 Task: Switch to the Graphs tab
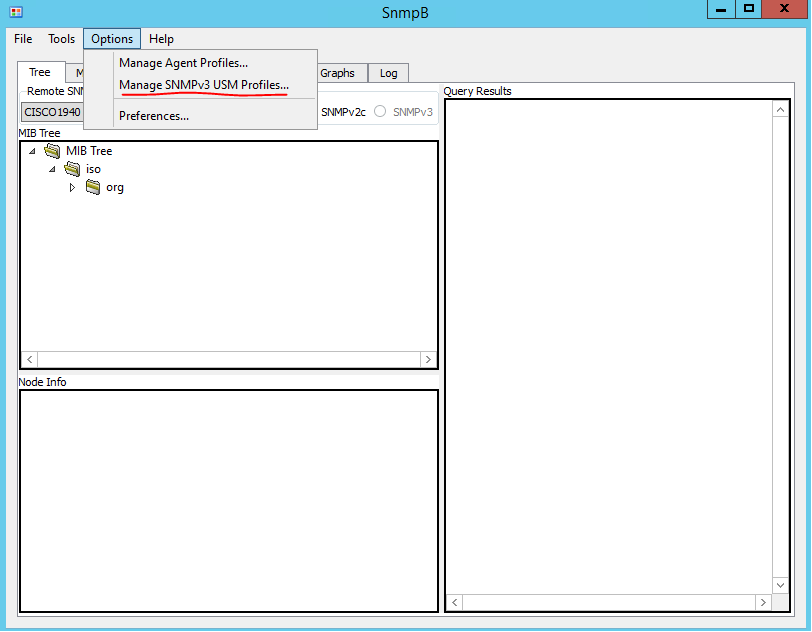(338, 72)
